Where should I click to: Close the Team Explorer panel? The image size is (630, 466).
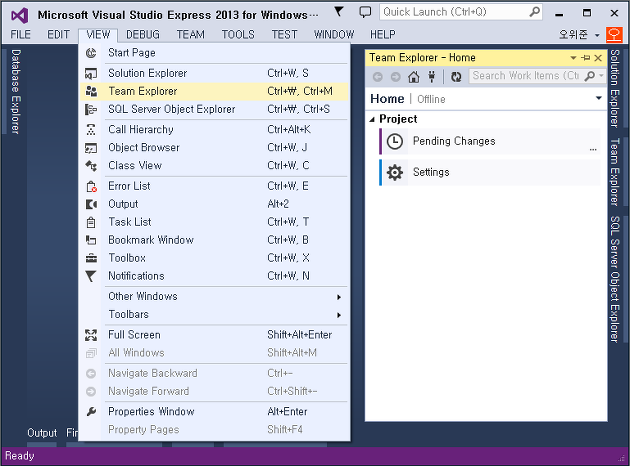[x=598, y=58]
